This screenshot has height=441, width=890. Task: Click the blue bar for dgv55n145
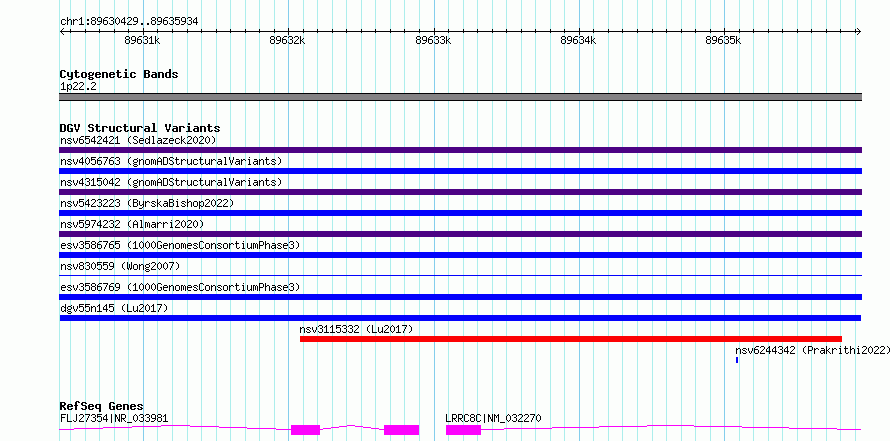pos(460,318)
